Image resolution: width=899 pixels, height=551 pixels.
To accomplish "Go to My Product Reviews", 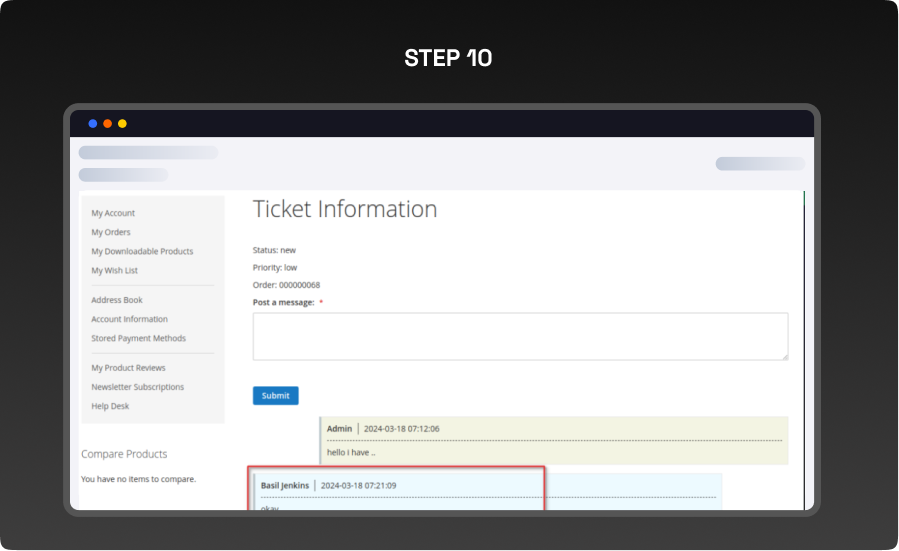I will pyautogui.click(x=128, y=368).
